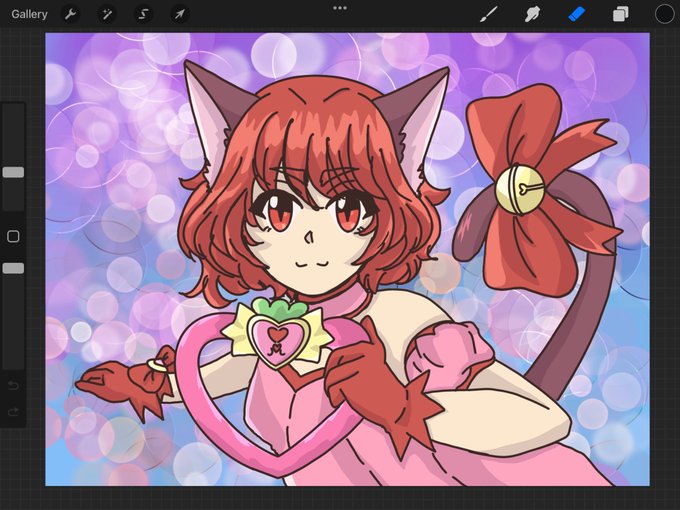Open the three-dot menu at top center
This screenshot has height=510, width=680.
340,8
